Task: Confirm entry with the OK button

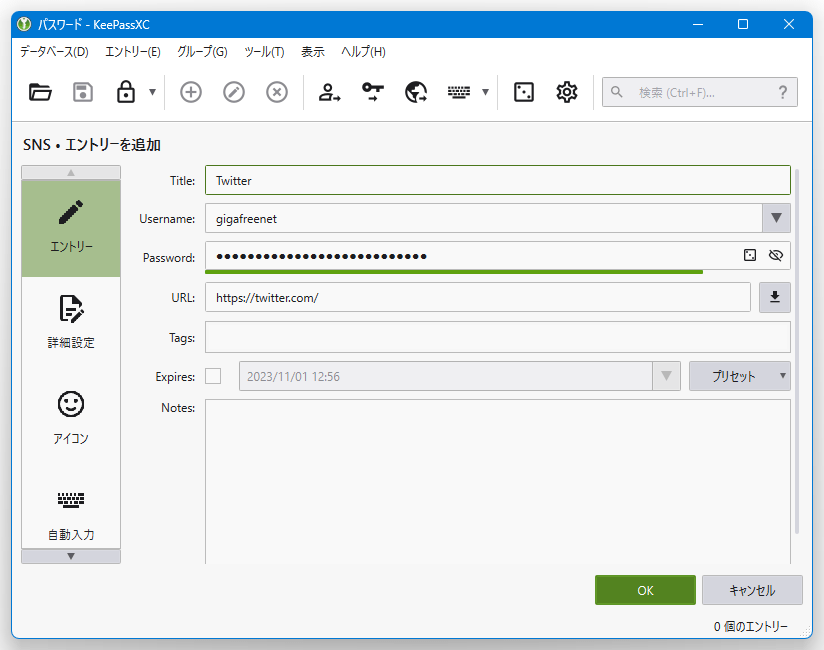Action: 645,590
